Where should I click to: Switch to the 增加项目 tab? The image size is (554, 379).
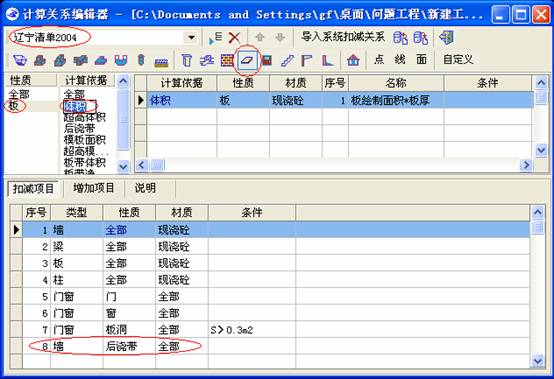tap(94, 188)
